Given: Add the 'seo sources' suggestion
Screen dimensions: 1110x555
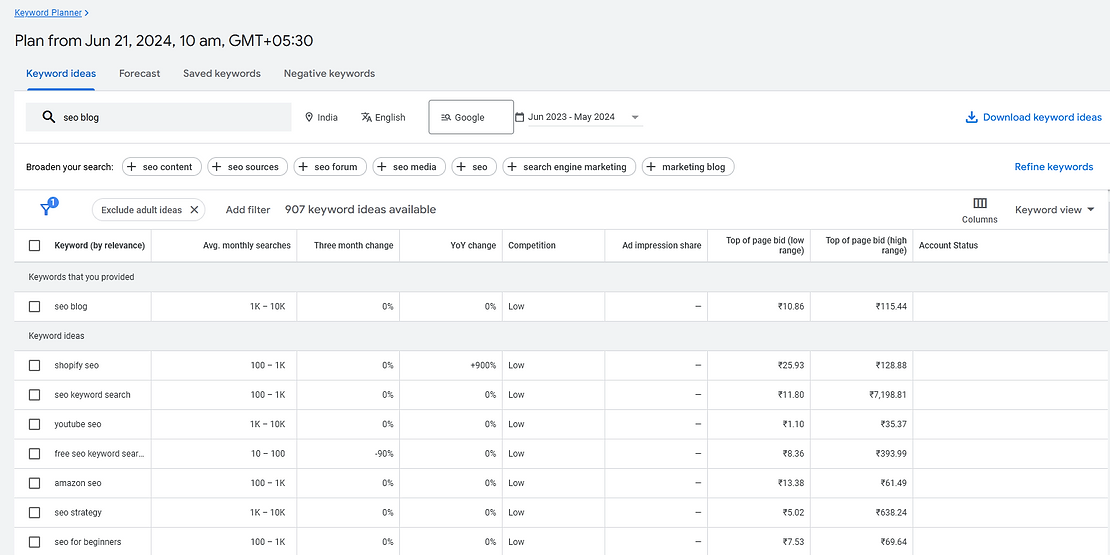Looking at the screenshot, I should point(248,167).
